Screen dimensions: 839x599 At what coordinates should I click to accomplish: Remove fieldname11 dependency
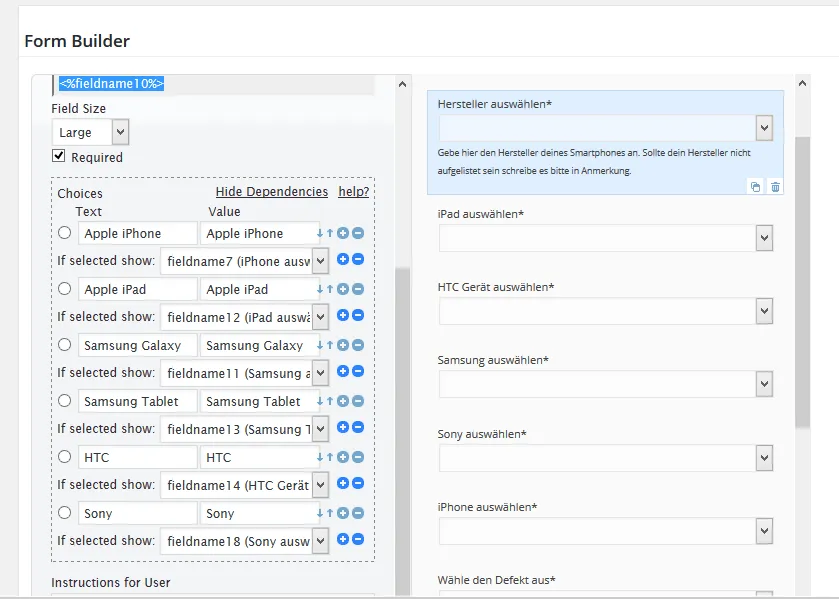358,371
